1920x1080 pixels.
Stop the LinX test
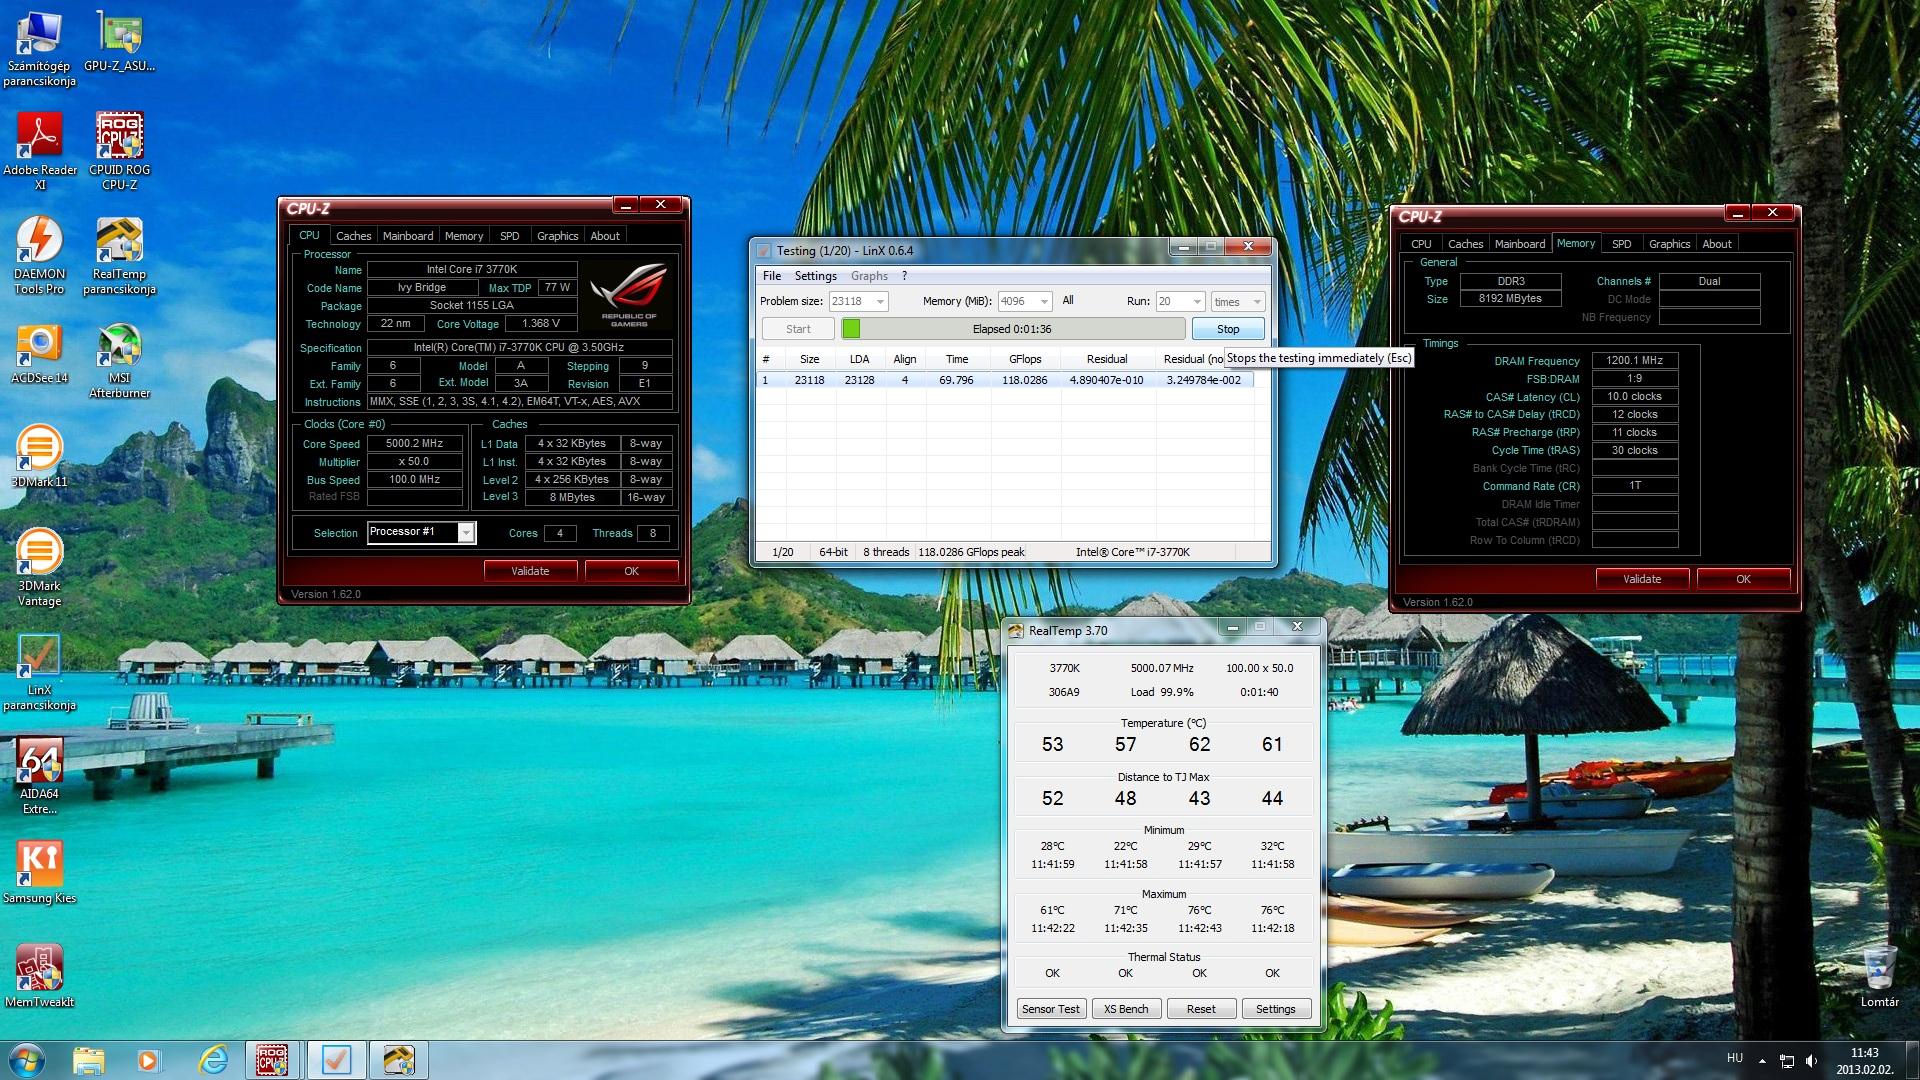point(1228,329)
